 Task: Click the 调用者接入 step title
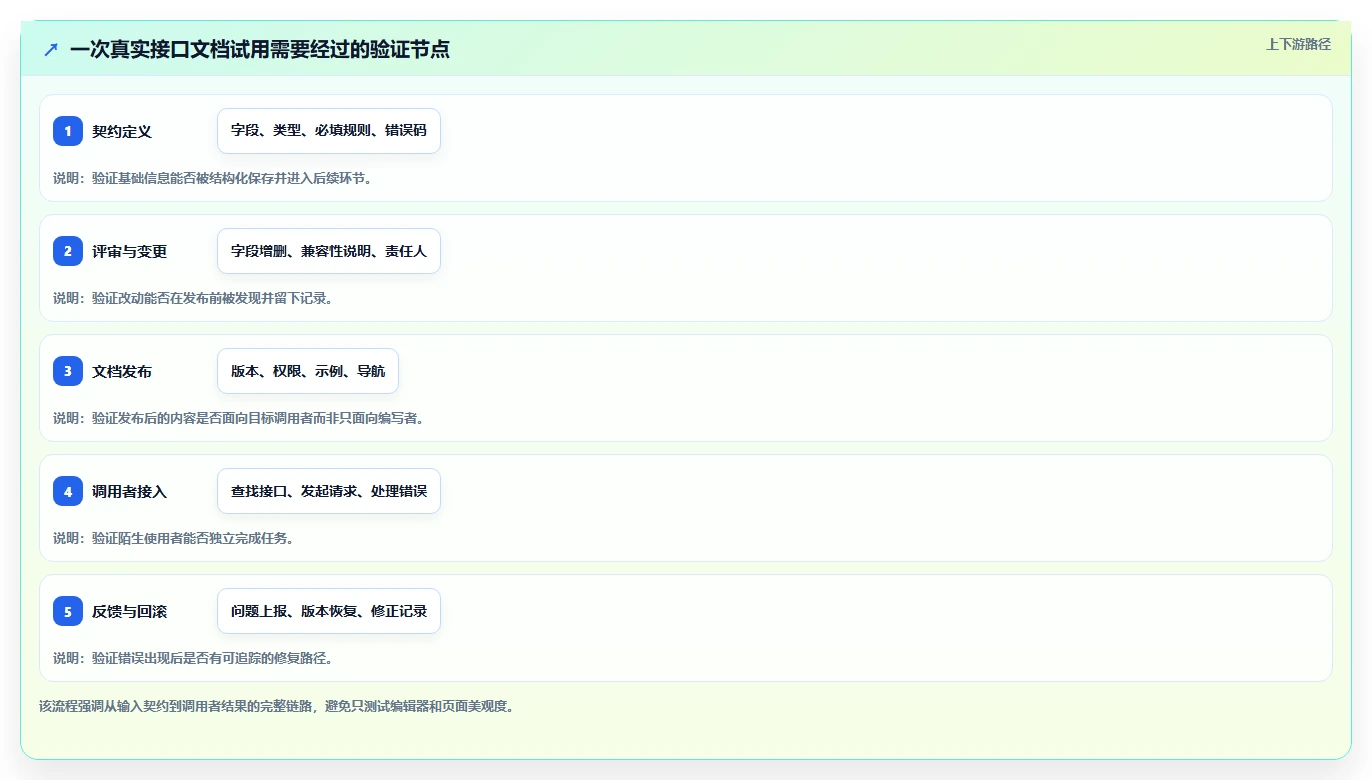click(130, 491)
